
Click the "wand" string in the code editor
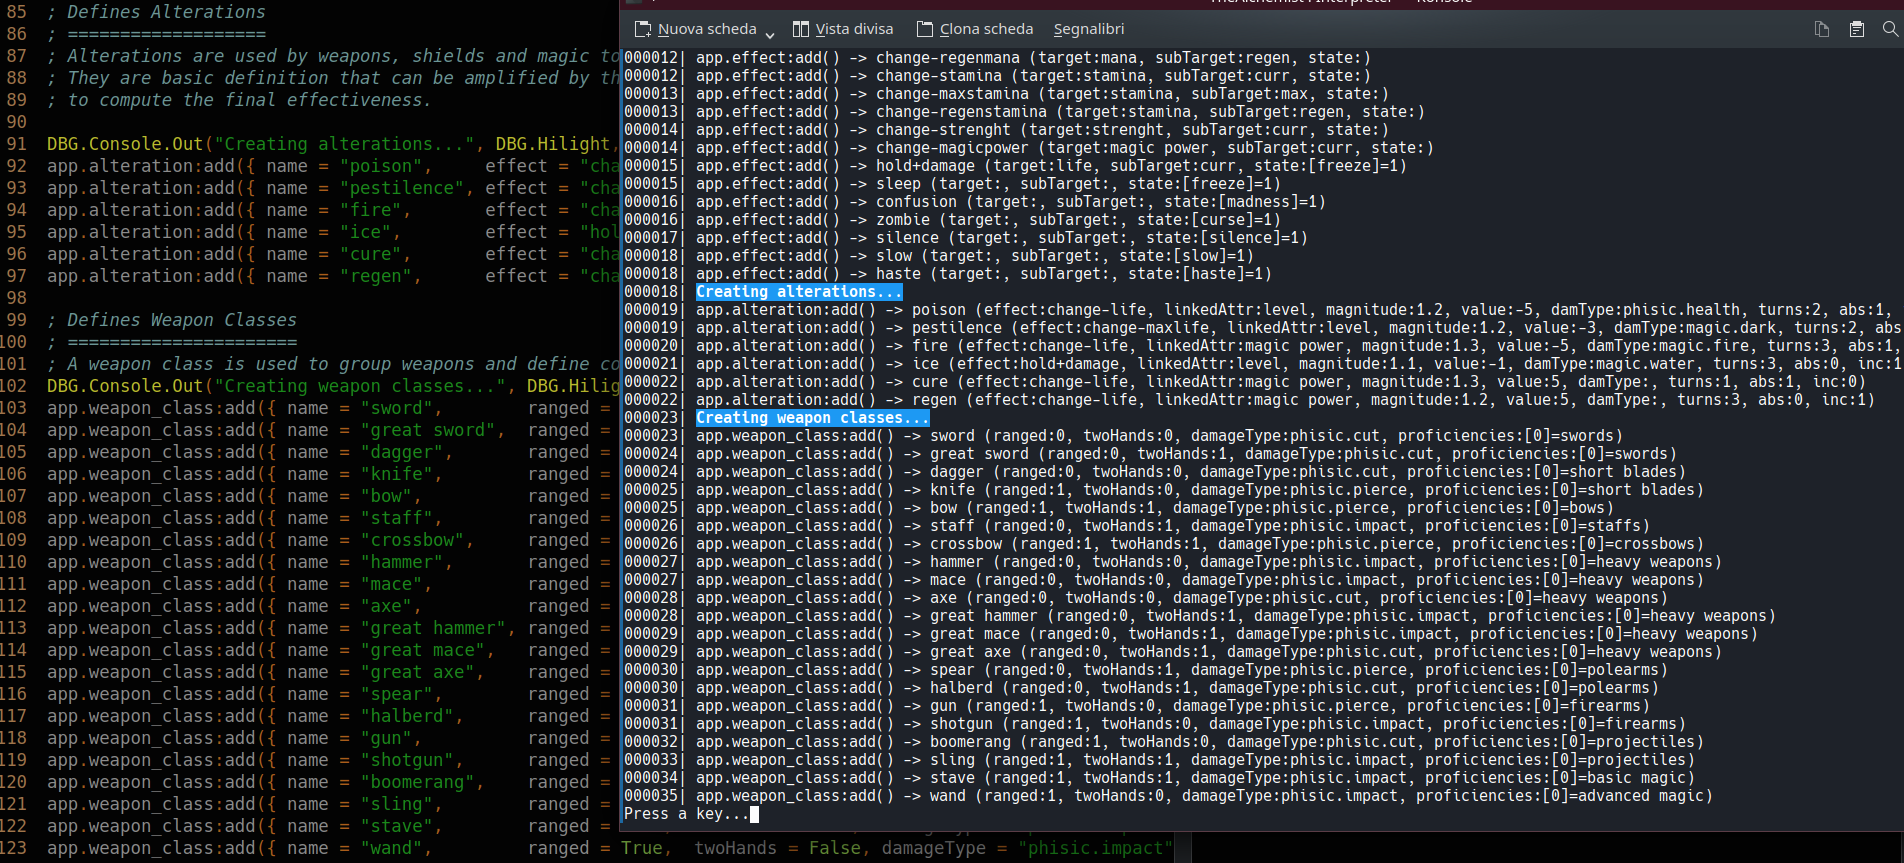point(391,848)
